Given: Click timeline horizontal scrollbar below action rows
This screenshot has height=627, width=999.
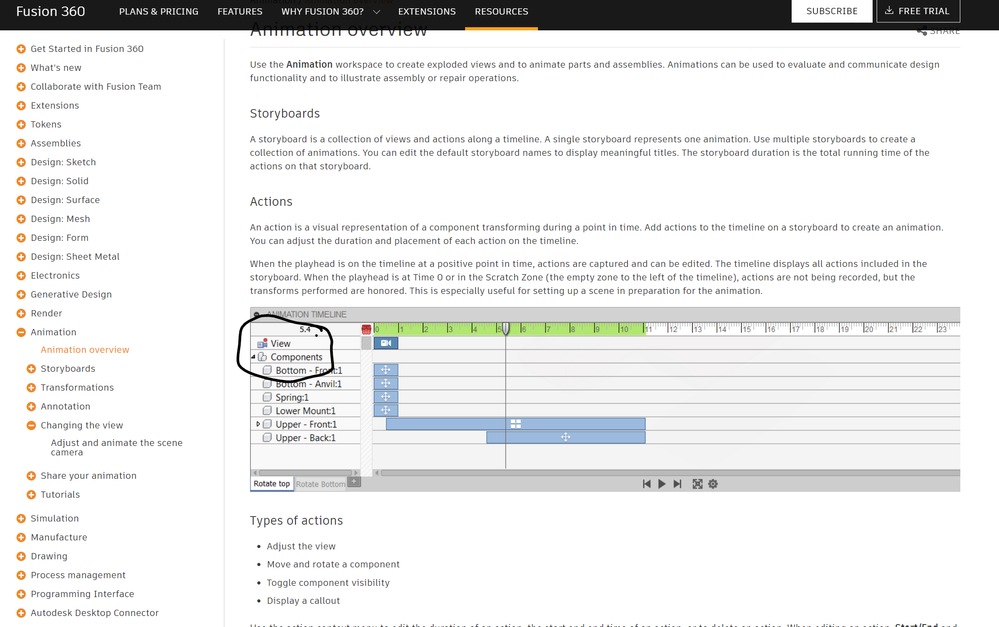Looking at the screenshot, I should click(x=670, y=473).
